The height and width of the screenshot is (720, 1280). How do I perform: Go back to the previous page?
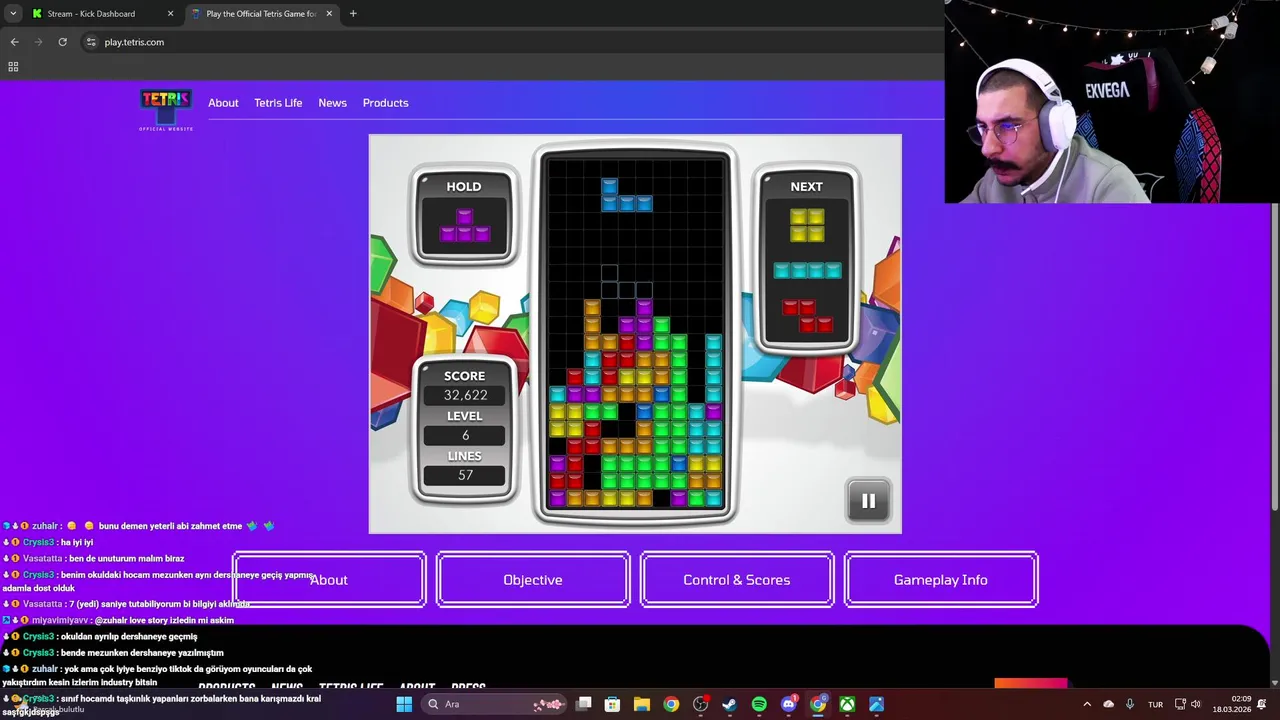(x=14, y=42)
